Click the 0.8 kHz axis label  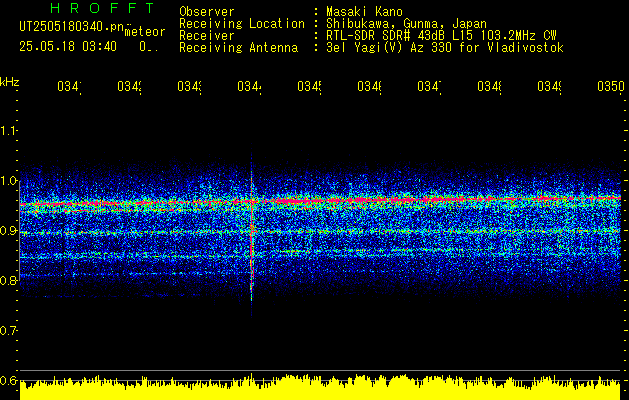pyautogui.click(x=9, y=280)
